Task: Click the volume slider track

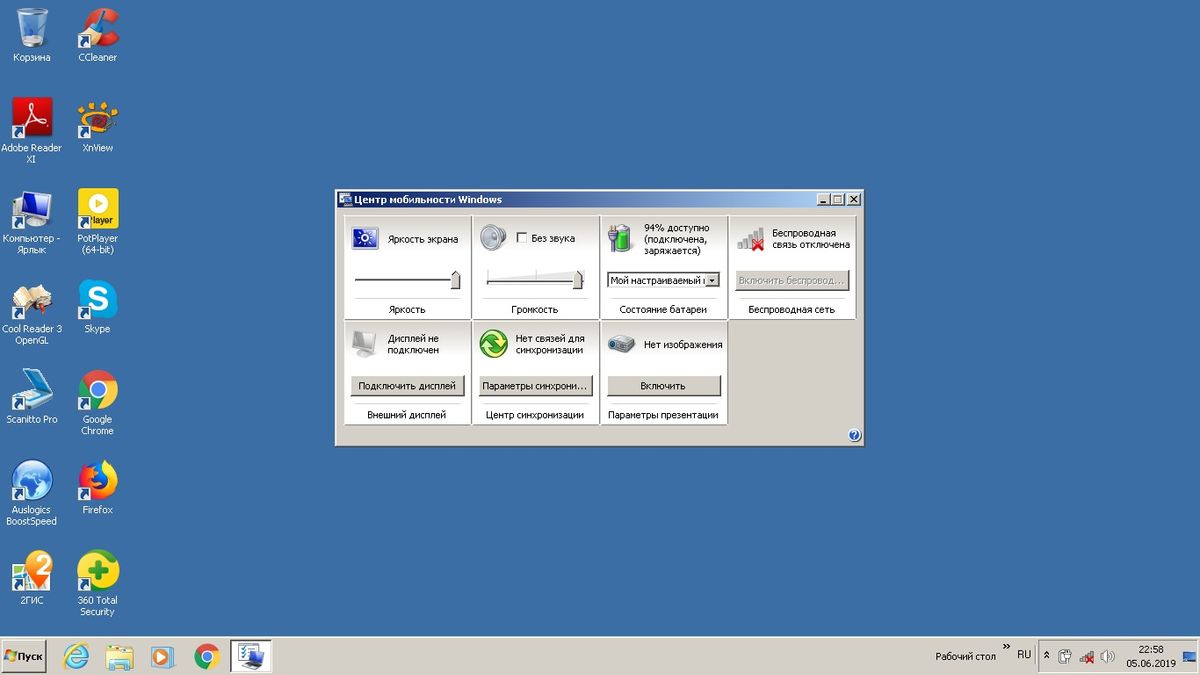Action: pos(530,281)
